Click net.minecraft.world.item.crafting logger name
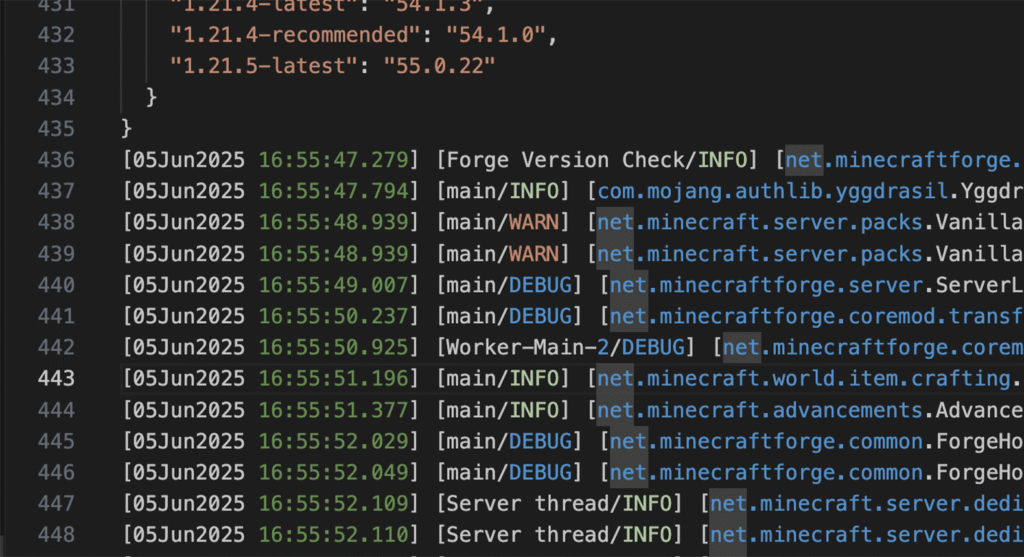Viewport: 1024px width, 557px height. tap(804, 379)
